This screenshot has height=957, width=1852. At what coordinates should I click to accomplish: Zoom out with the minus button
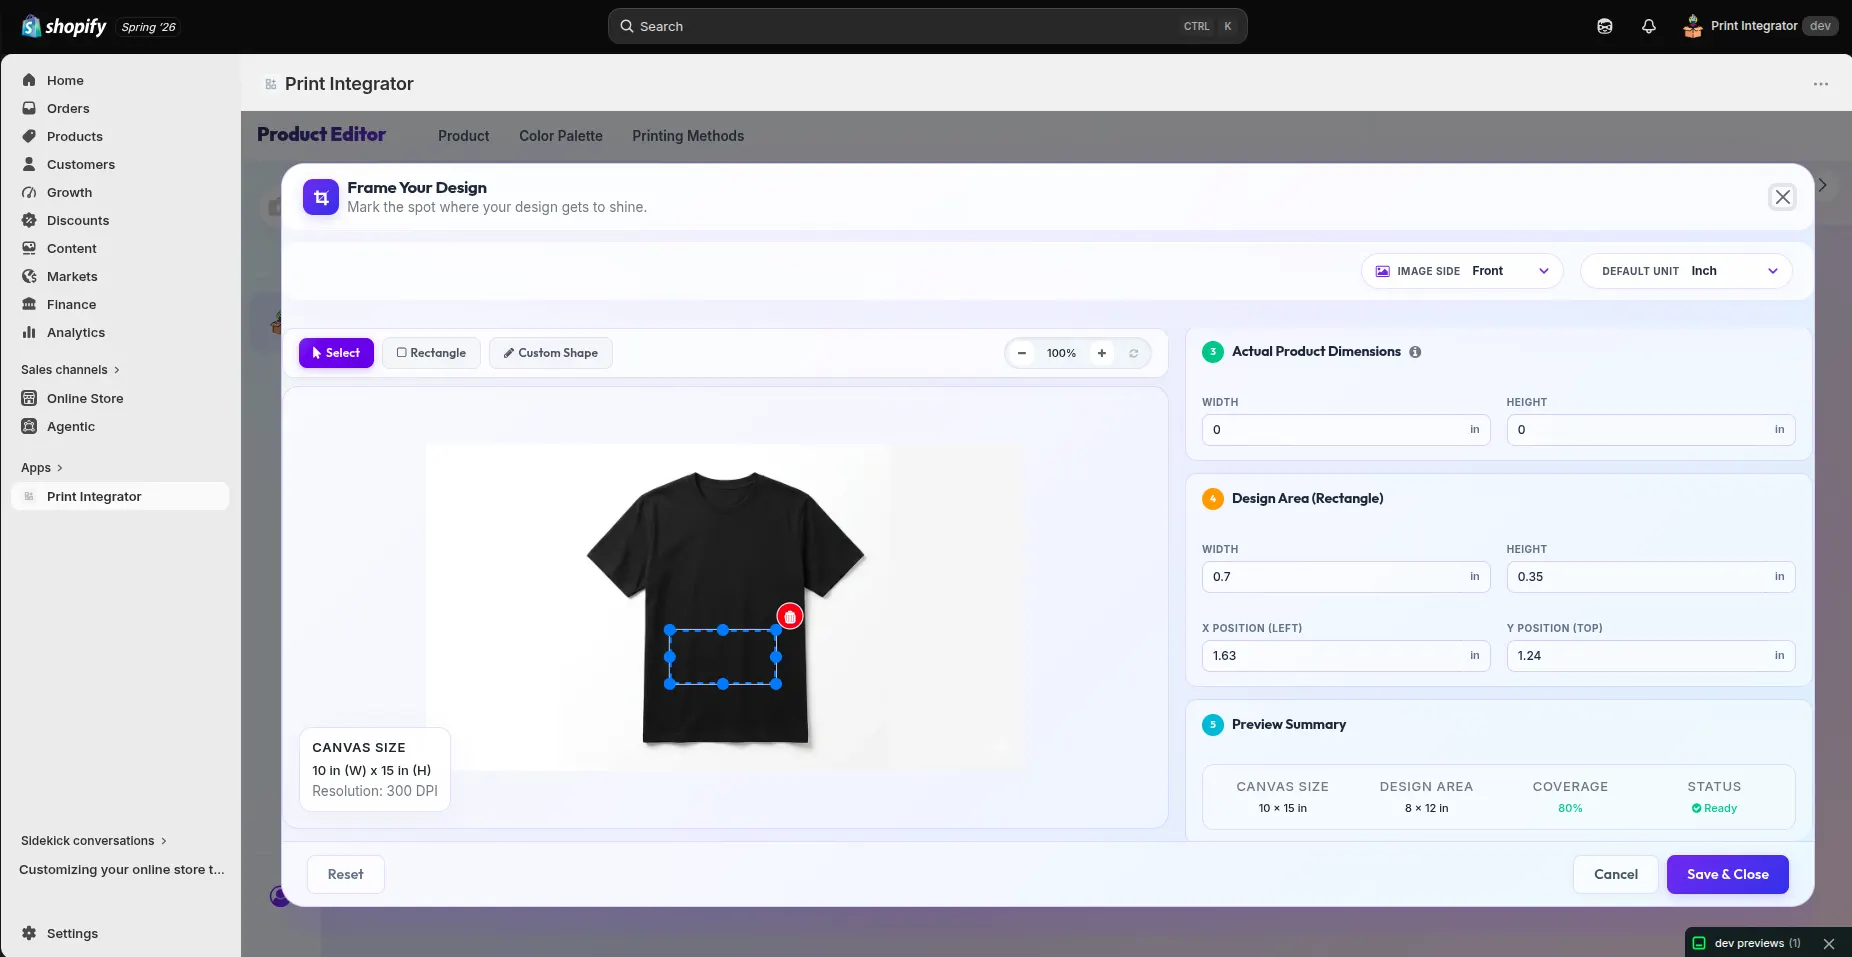(1022, 353)
